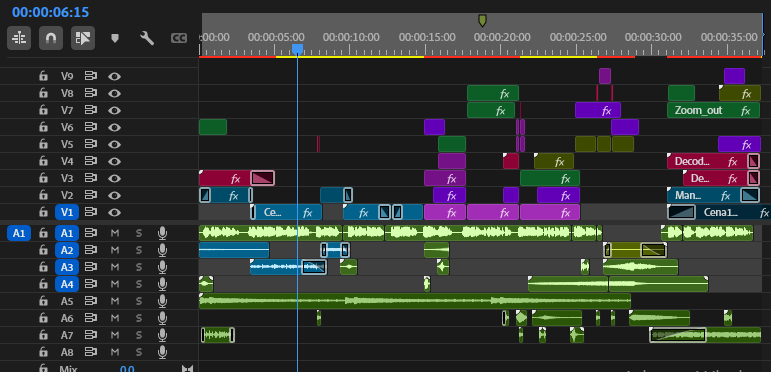Toggle V2 track lock
The image size is (771, 372).
43,196
